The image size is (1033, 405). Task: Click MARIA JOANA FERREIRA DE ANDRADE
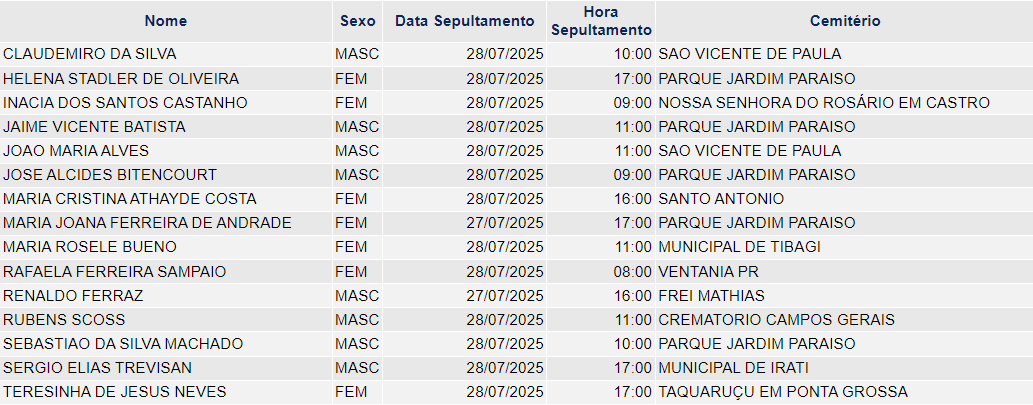(147, 223)
